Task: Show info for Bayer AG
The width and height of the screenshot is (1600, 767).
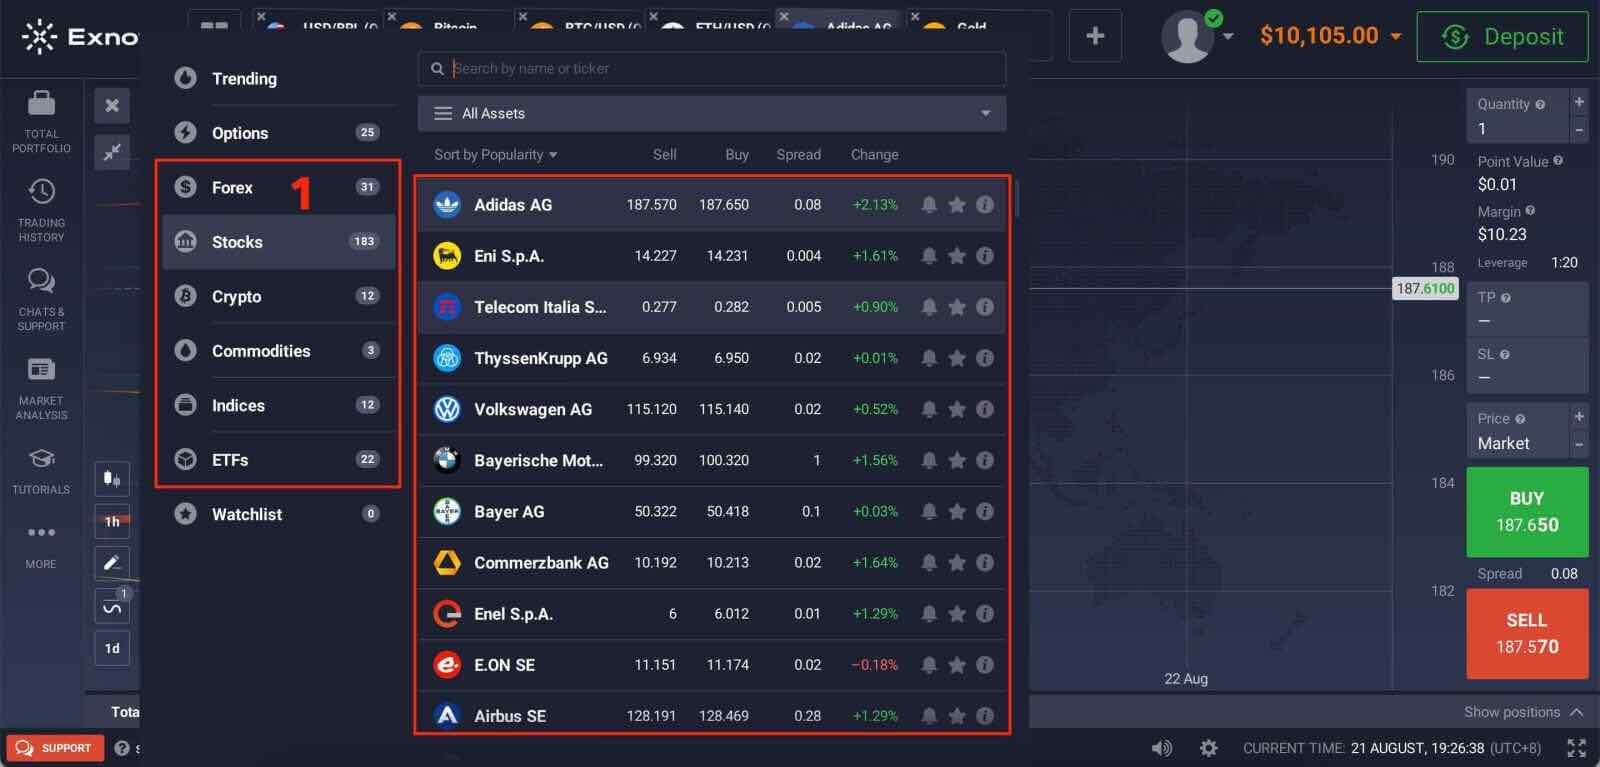Action: coord(985,511)
